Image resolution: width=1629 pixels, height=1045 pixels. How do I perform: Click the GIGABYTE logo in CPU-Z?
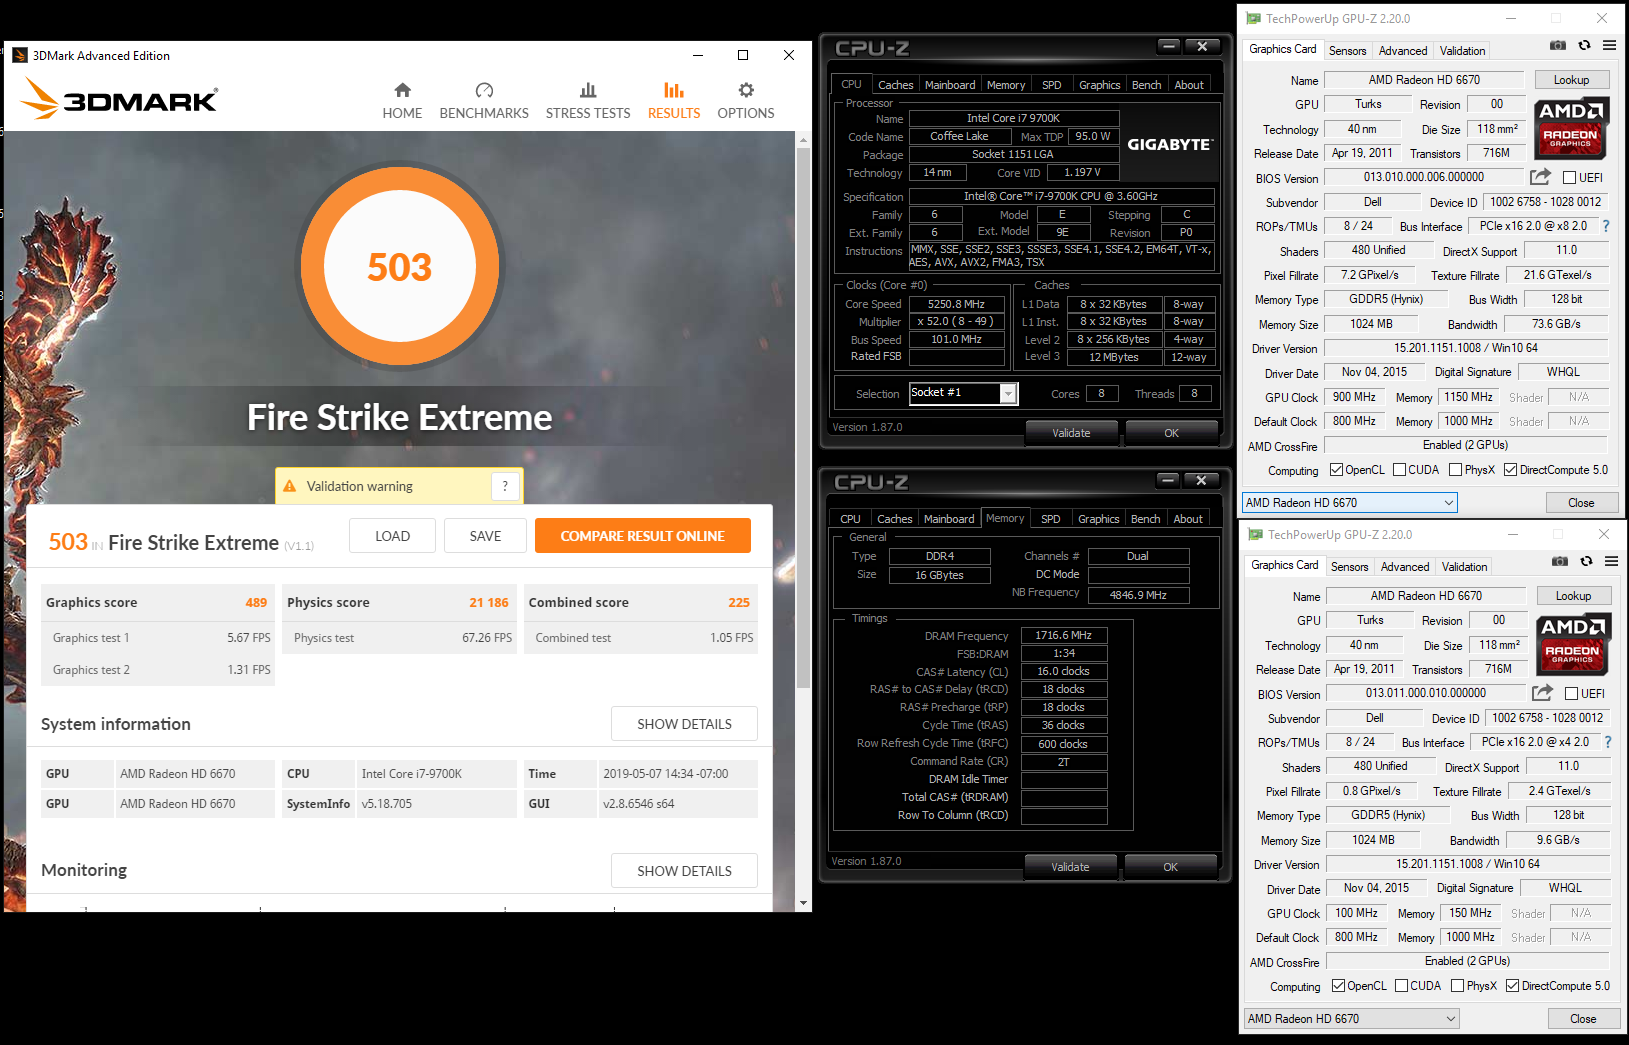(1170, 144)
